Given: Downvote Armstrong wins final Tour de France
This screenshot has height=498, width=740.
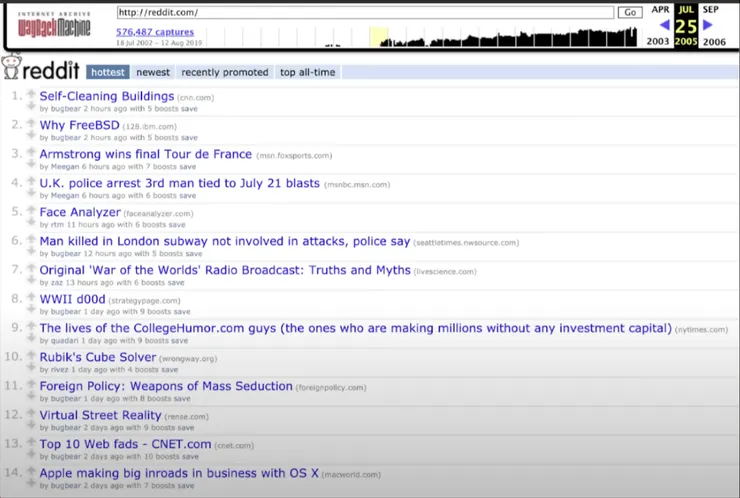Looking at the screenshot, I should pos(31,164).
